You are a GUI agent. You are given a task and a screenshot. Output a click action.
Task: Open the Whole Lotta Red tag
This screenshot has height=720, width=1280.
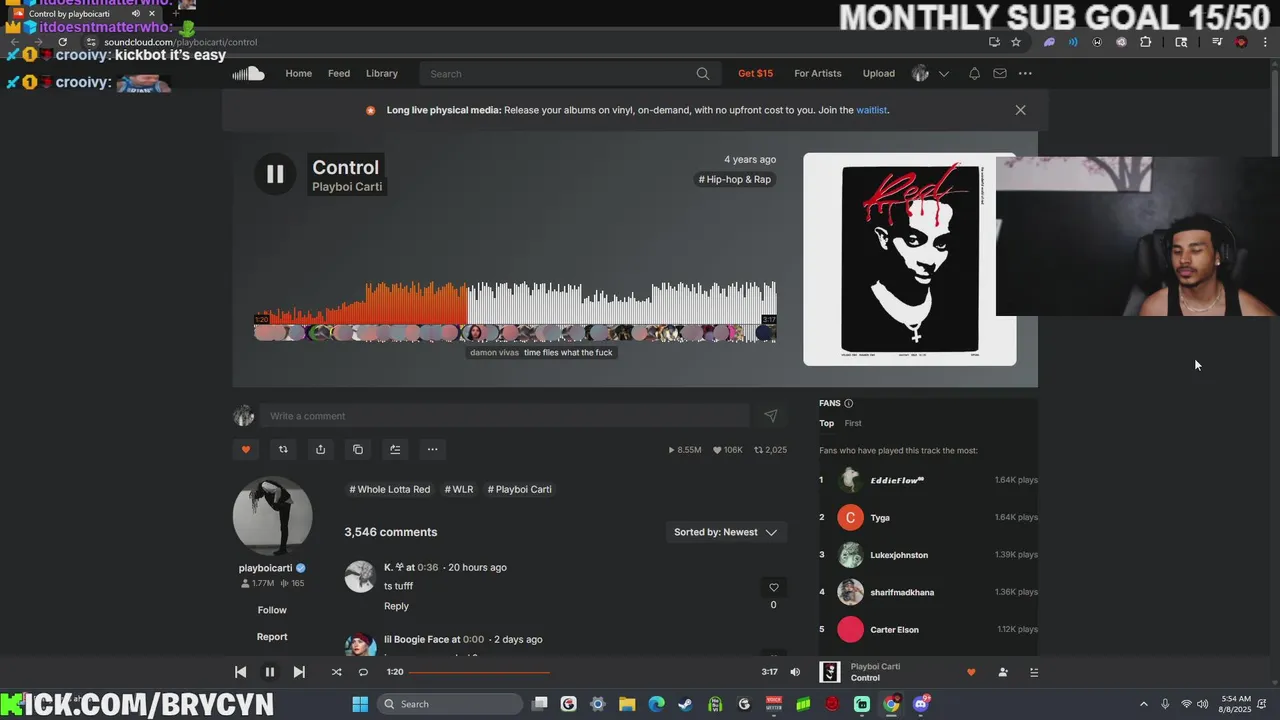click(x=390, y=489)
